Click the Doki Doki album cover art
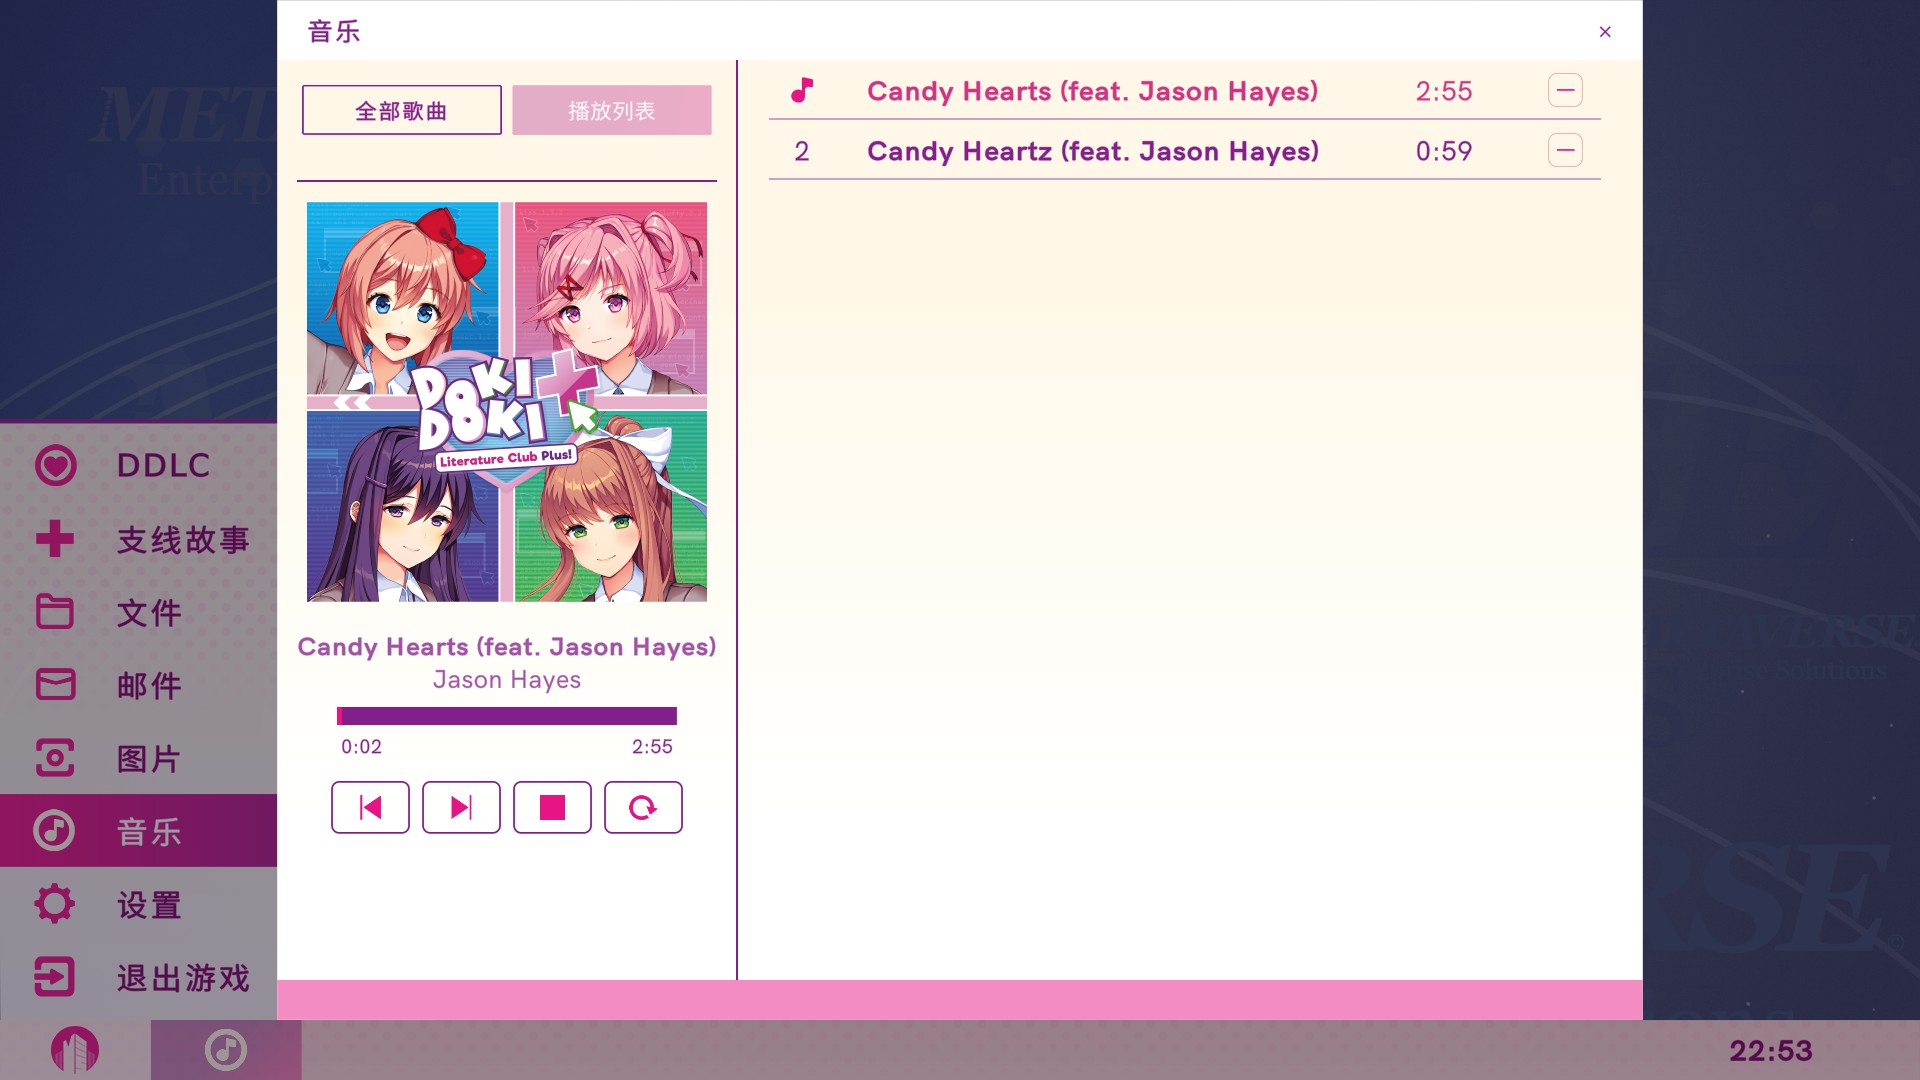Viewport: 1920px width, 1080px height. [x=507, y=402]
